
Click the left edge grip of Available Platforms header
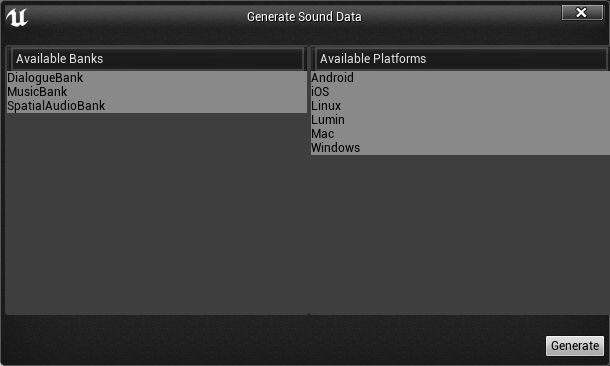313,59
